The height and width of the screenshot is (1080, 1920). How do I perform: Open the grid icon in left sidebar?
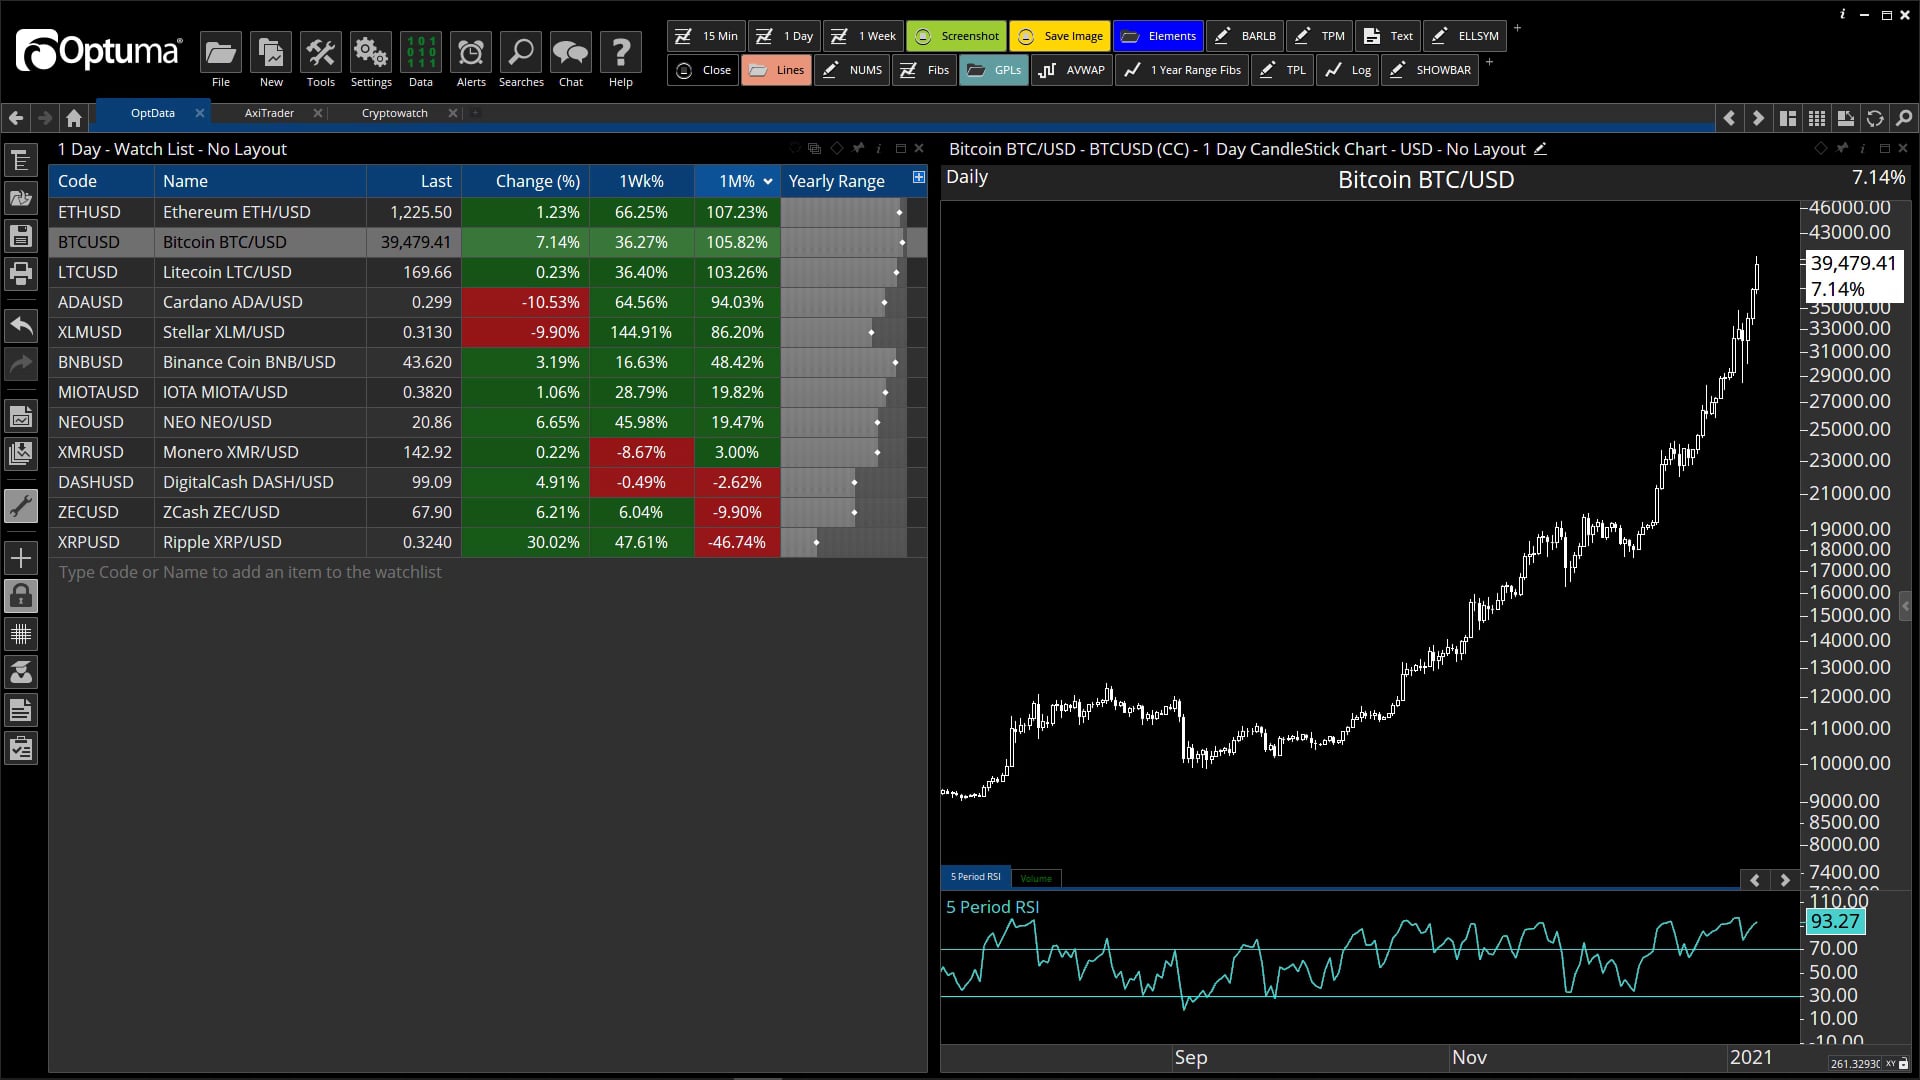pos(21,634)
